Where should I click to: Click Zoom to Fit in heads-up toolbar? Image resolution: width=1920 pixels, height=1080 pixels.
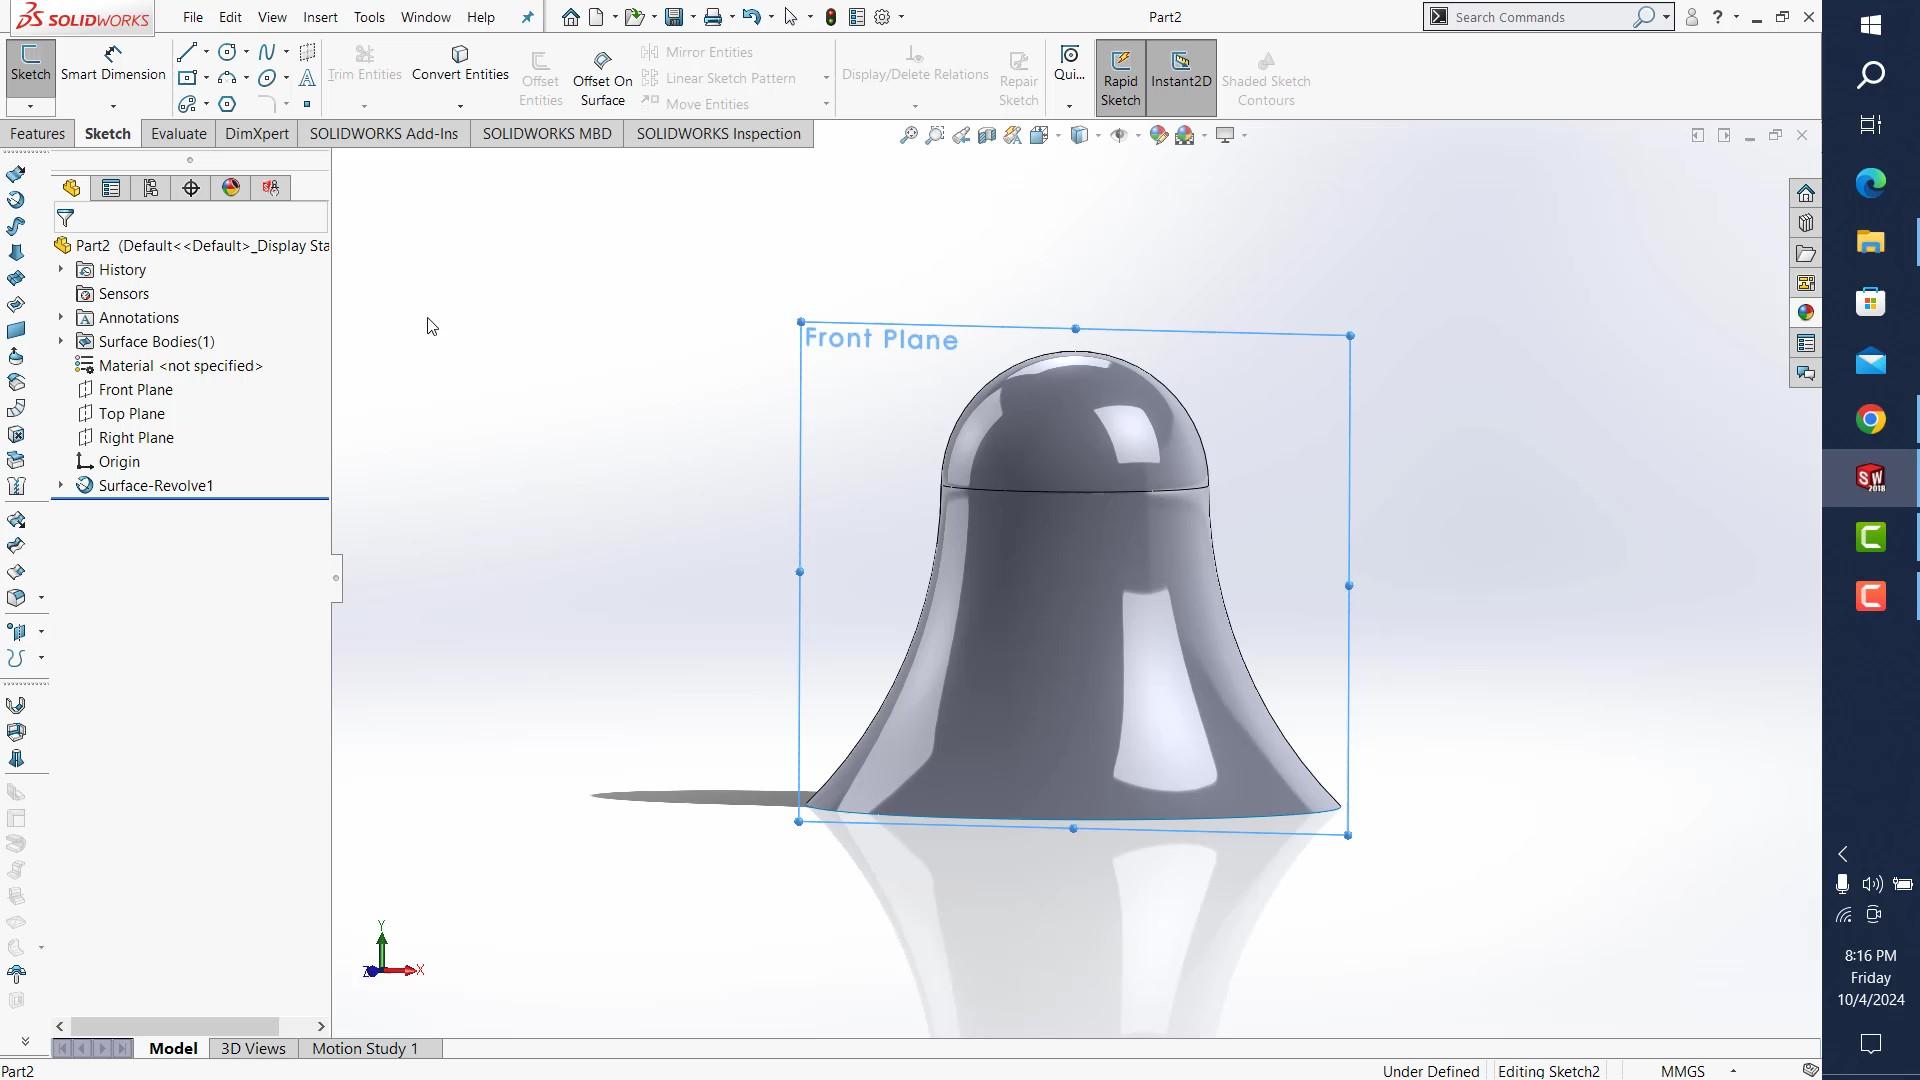tap(908, 134)
